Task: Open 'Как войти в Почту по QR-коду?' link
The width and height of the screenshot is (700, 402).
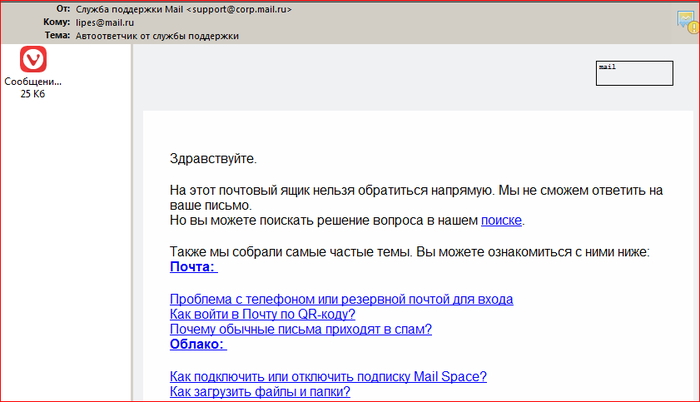Action: click(262, 314)
